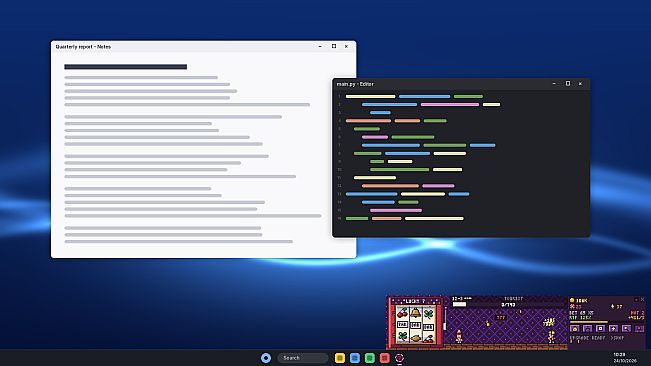
Task: Open the red app icon in taskbar
Action: coord(384,358)
